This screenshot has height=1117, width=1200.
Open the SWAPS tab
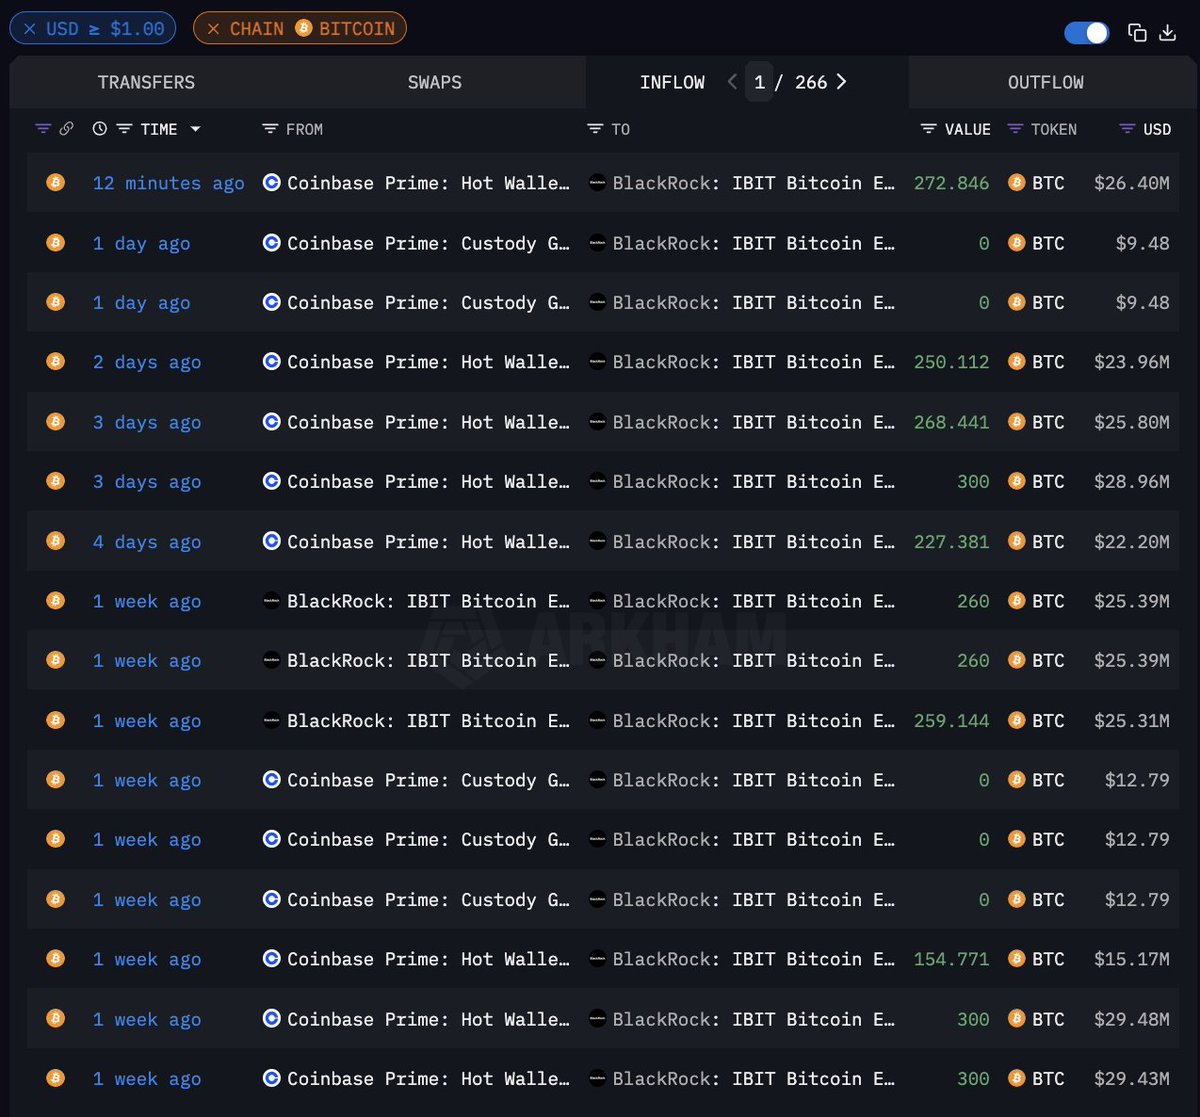tap(434, 82)
